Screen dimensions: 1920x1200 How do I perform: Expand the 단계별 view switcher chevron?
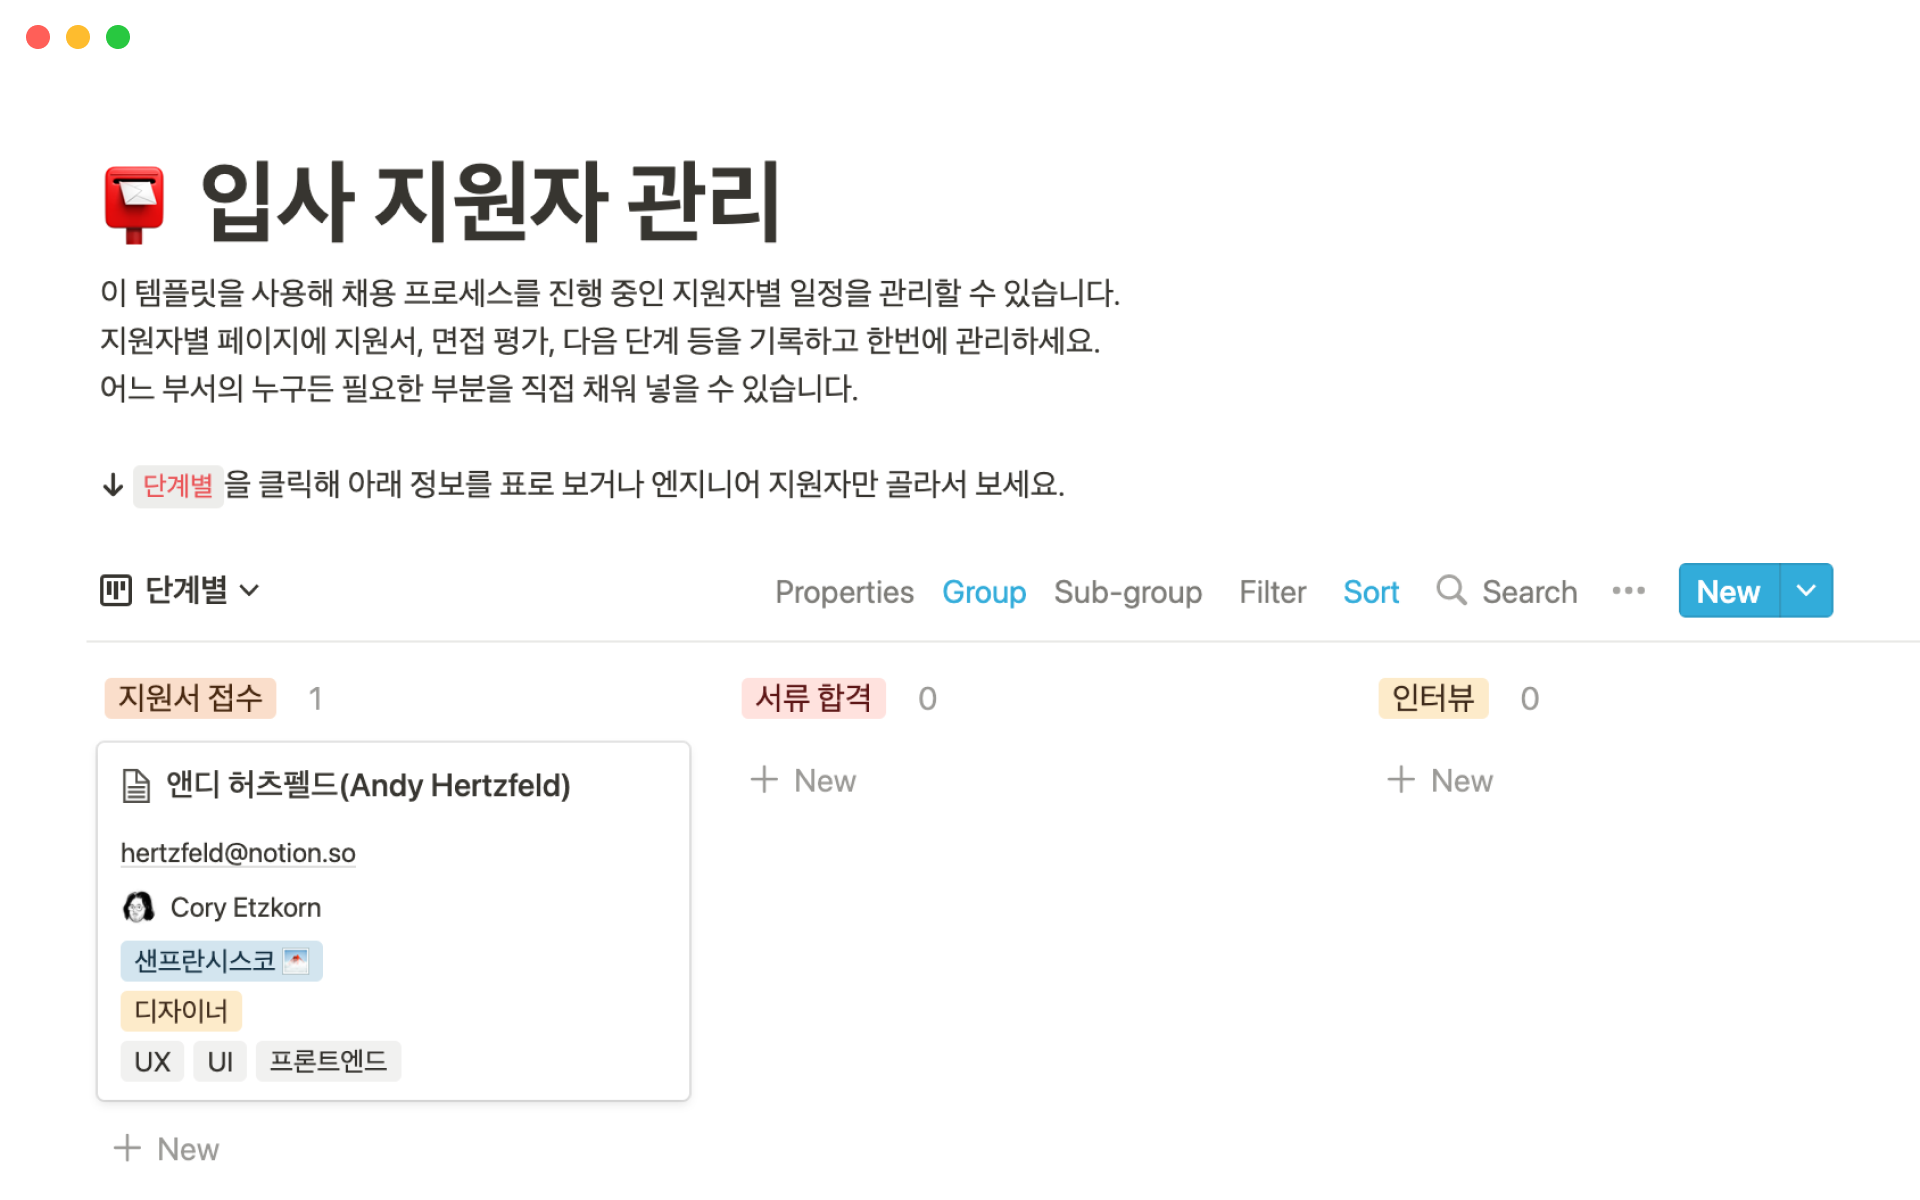pyautogui.click(x=250, y=591)
